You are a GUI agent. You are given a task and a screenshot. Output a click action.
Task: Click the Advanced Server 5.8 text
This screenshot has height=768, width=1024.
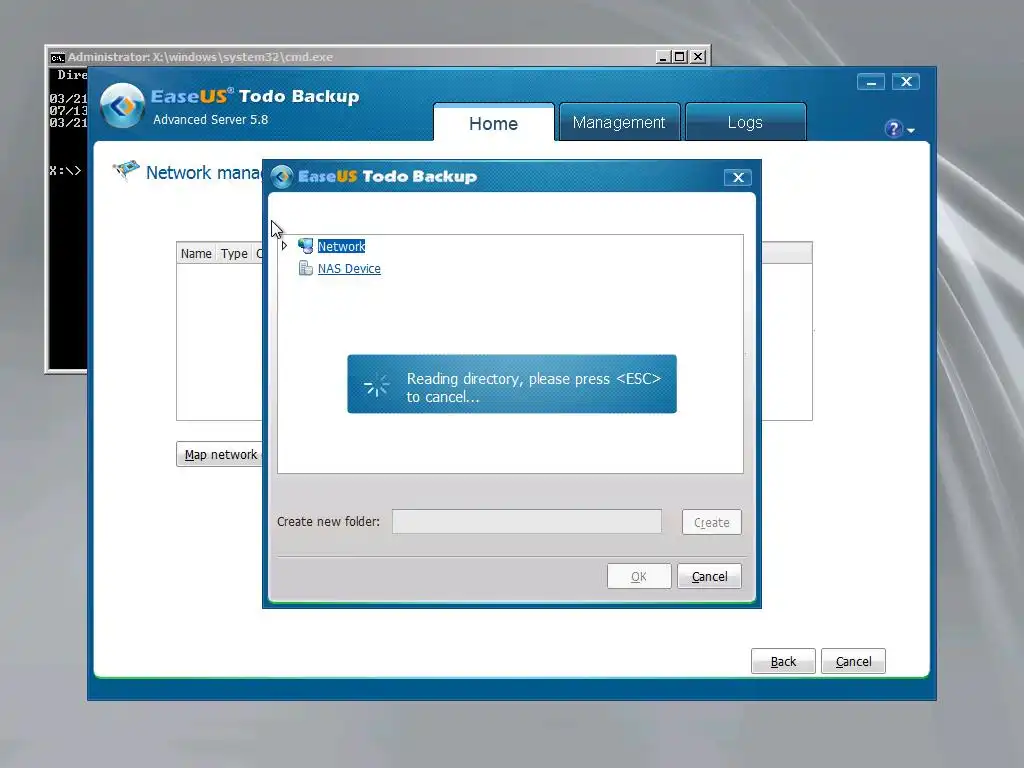tap(210, 120)
